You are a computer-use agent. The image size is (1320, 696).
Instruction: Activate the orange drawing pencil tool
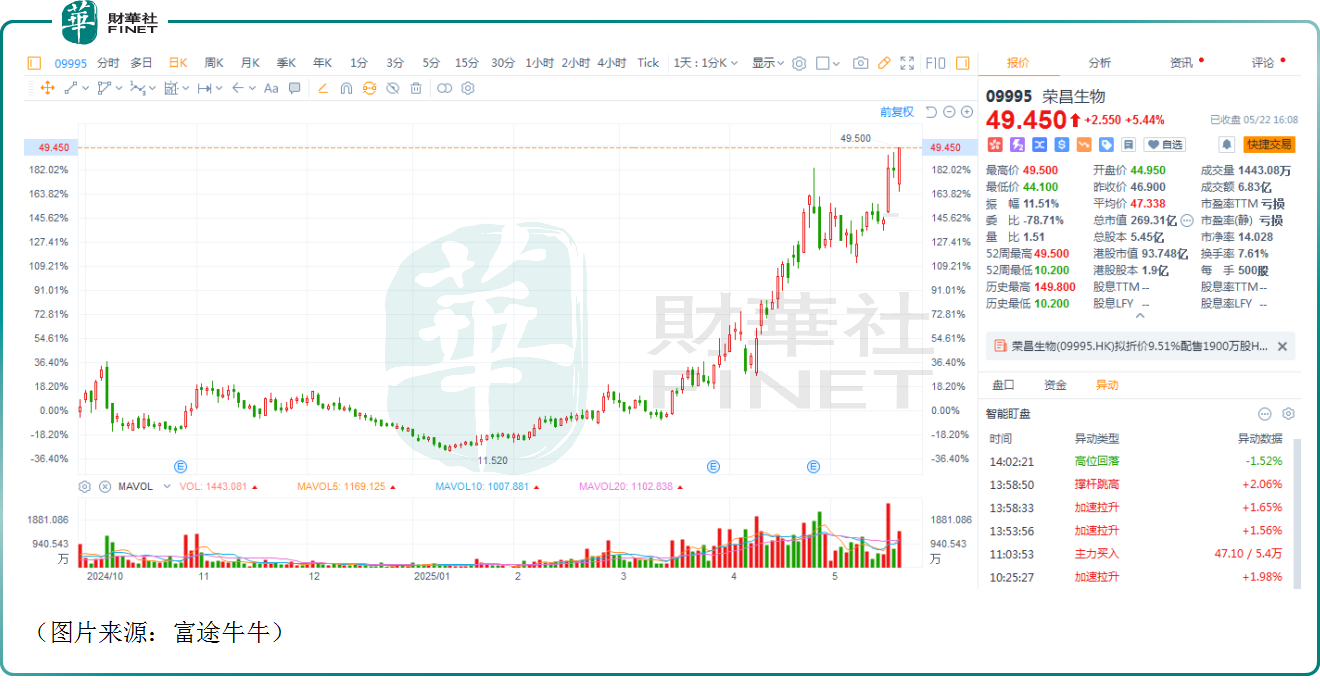point(884,63)
